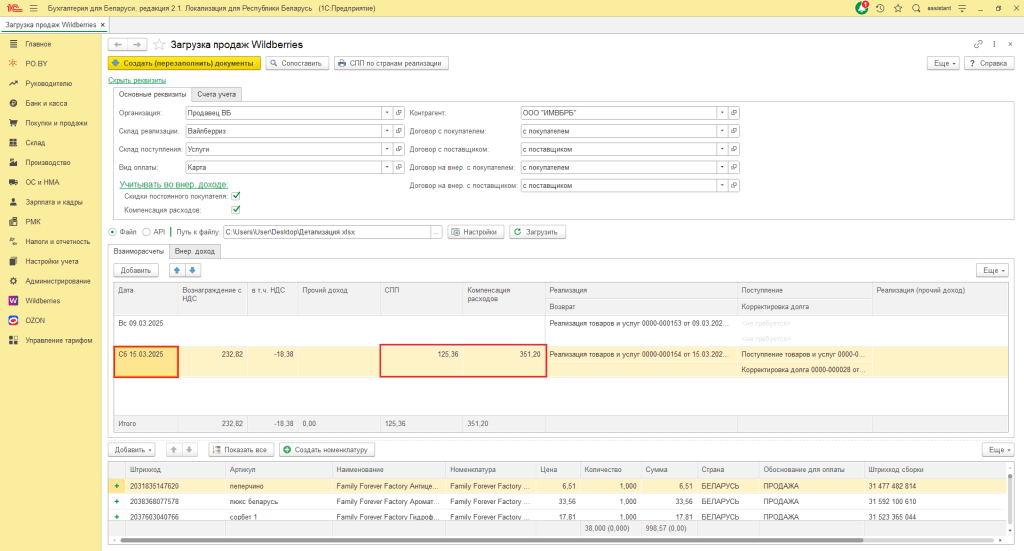The height and width of the screenshot is (551, 1024).
Task: Open OZON section in sidebar
Action: [35, 321]
